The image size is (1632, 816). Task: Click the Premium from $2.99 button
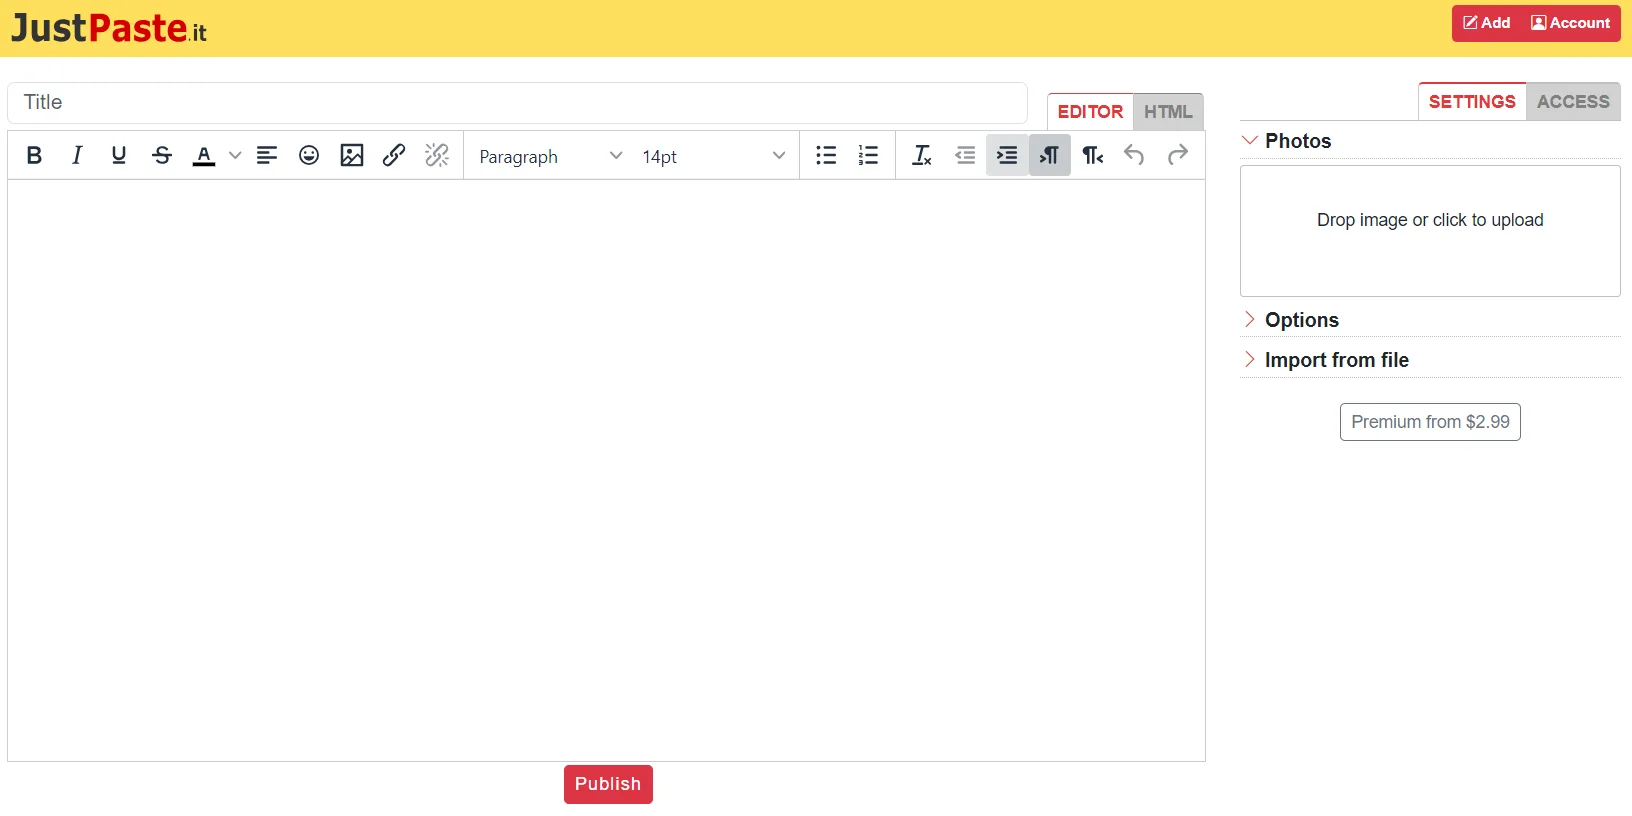click(x=1430, y=422)
